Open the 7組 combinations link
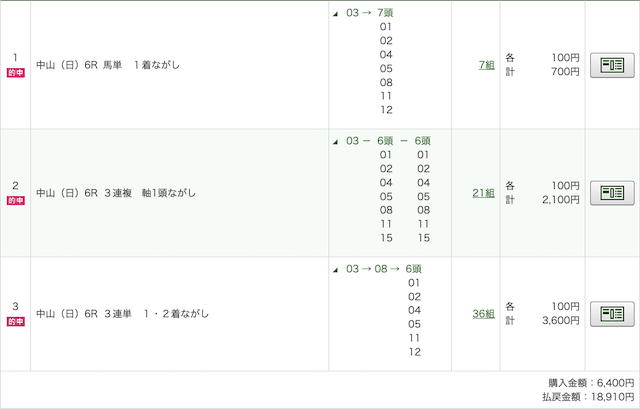This screenshot has height=409, width=640. [x=486, y=65]
